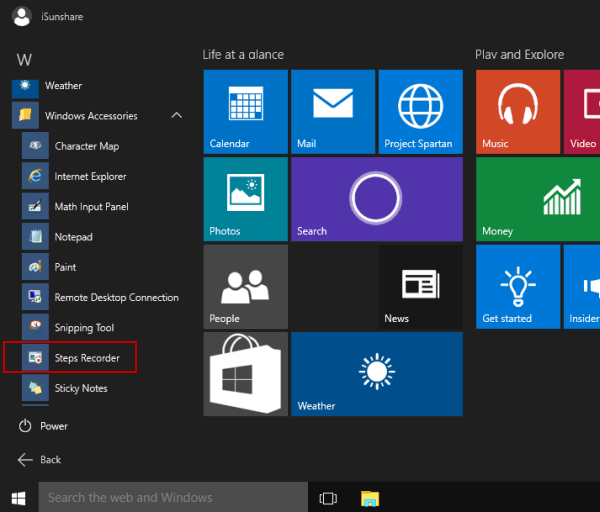Click the Windows Accessories chevron arrow

[x=177, y=116]
